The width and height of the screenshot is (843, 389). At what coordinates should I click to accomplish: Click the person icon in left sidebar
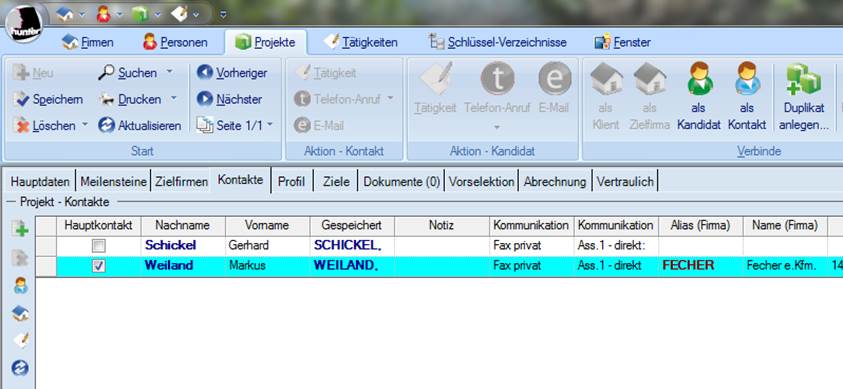coord(20,285)
